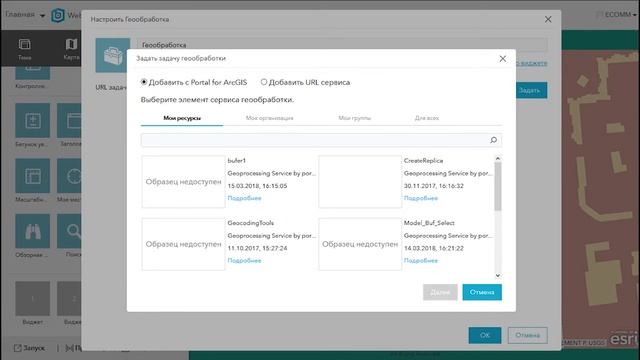This screenshot has width=640, height=360.
Task: Click date '15.03.2018, 16:15:05' of bufer1
Action: pos(257,186)
